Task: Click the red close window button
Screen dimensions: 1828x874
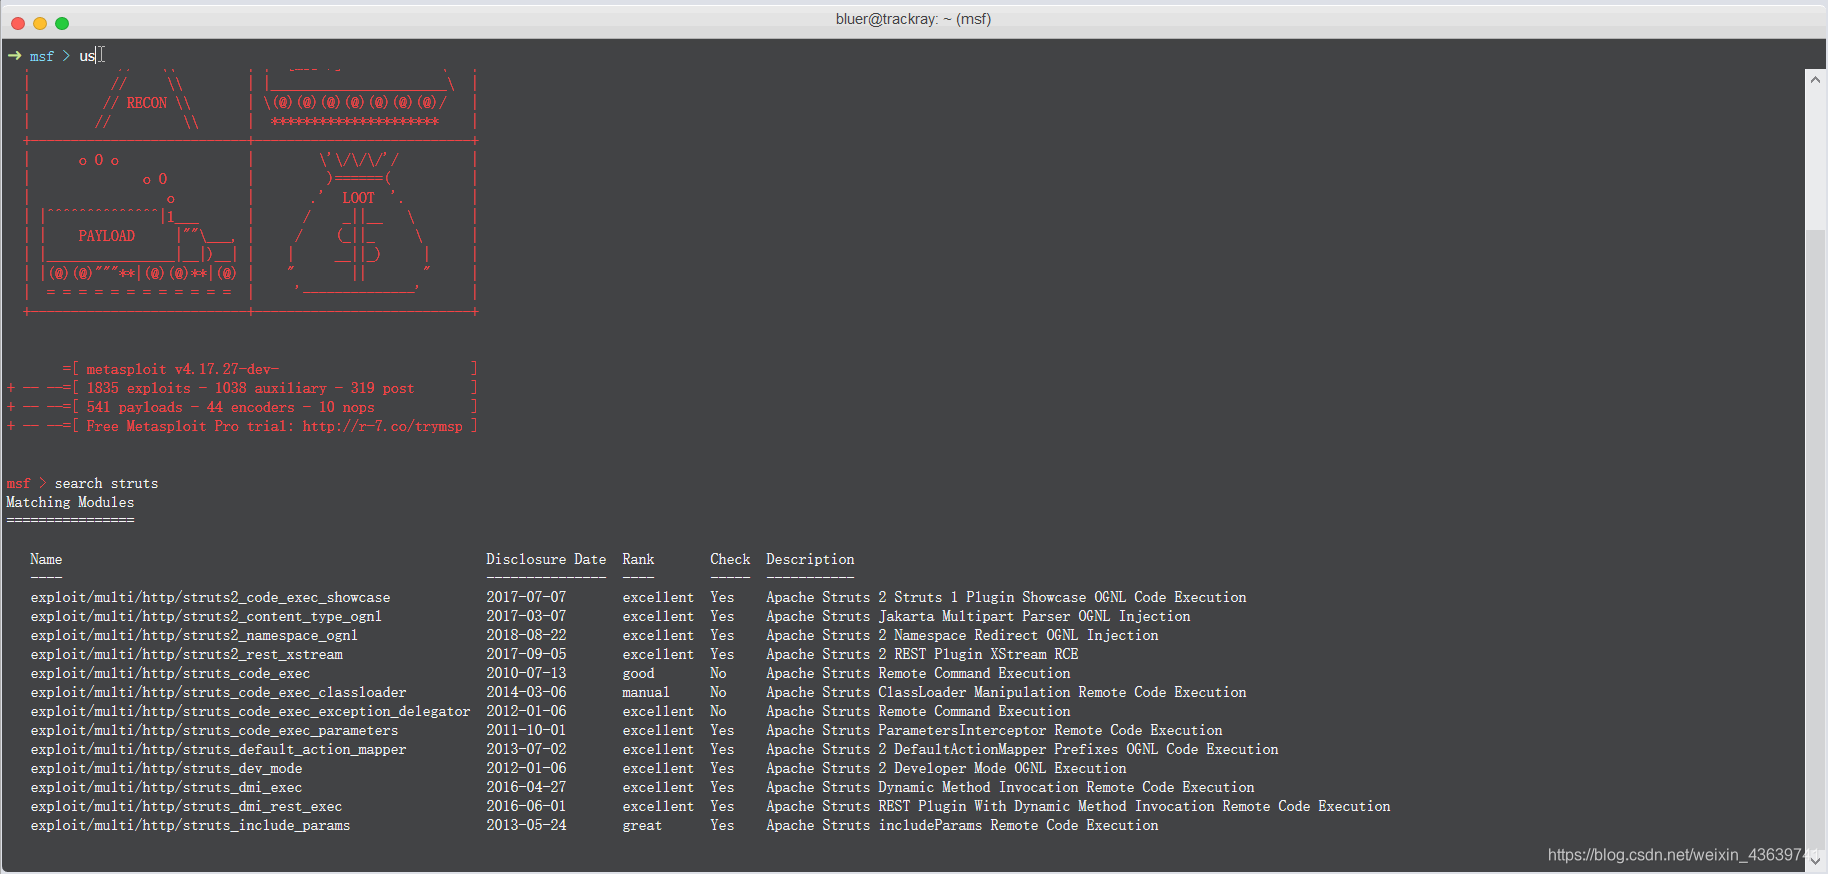Action: click(18, 23)
